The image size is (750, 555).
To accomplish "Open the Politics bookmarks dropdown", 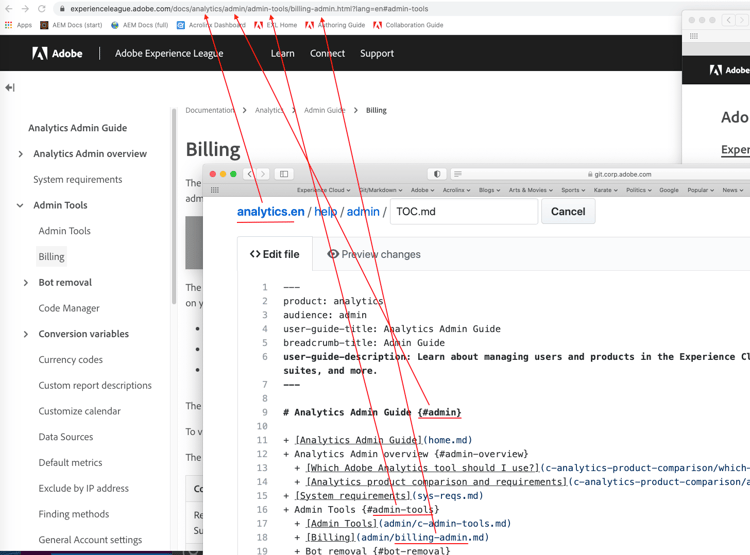I will click(x=639, y=190).
